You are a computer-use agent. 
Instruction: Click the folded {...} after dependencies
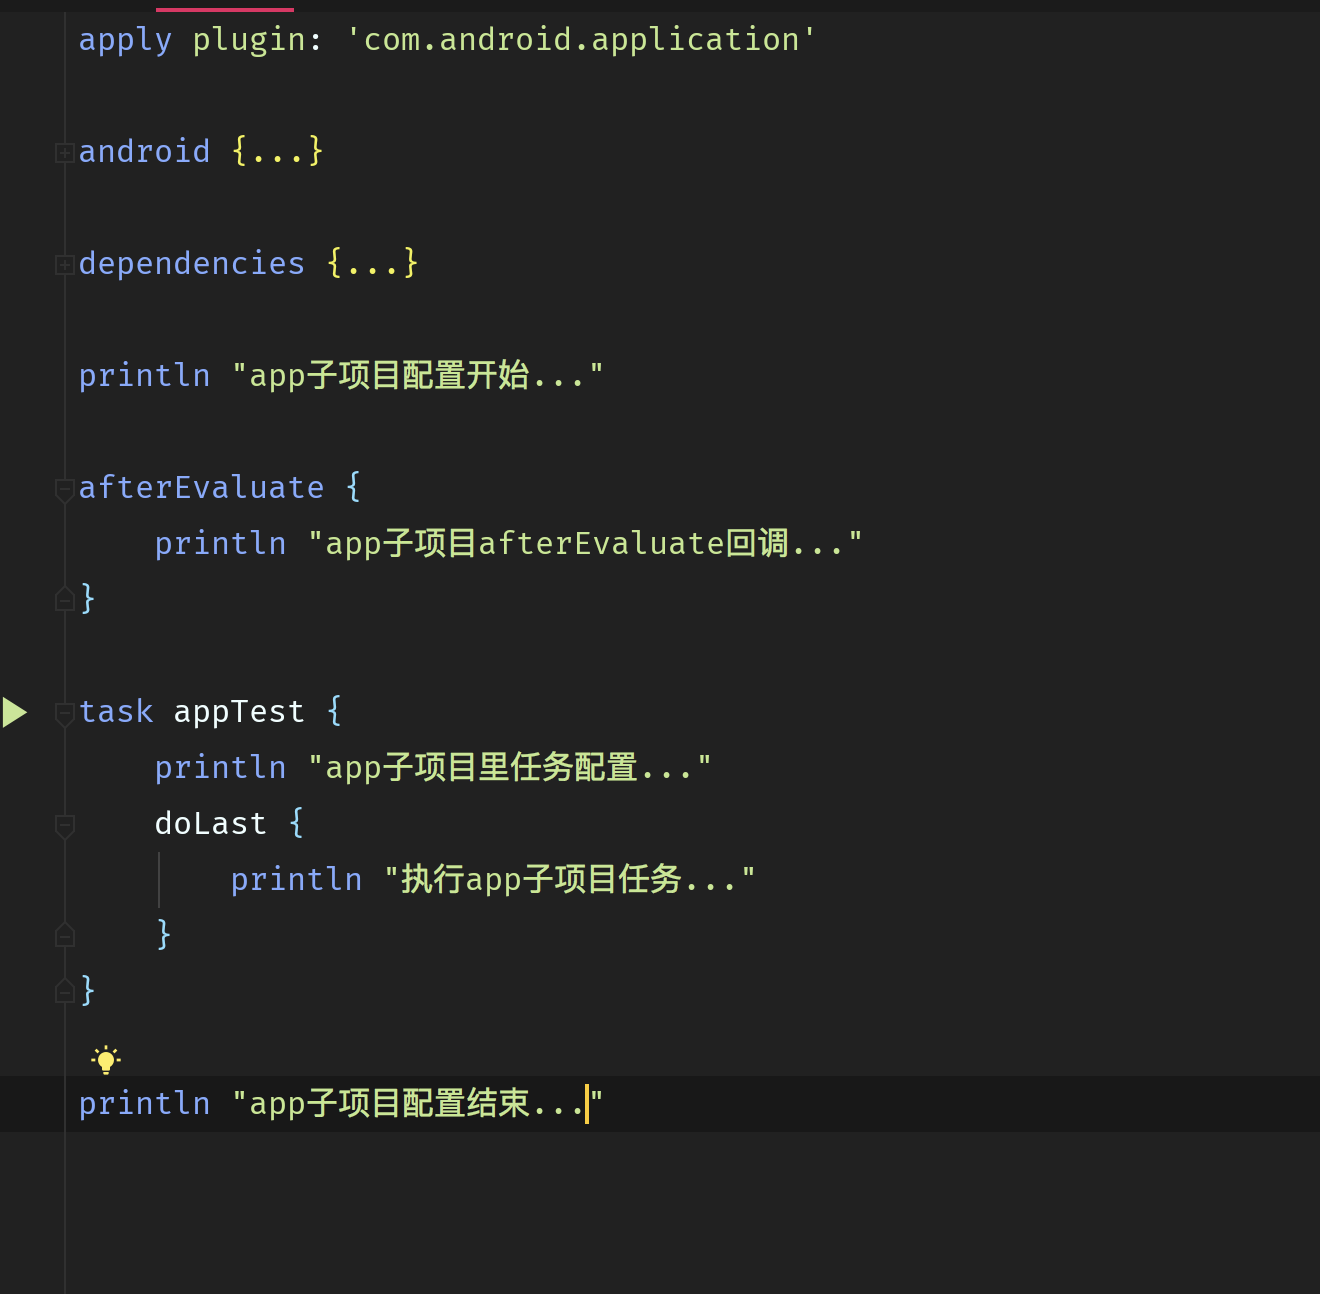(x=372, y=264)
